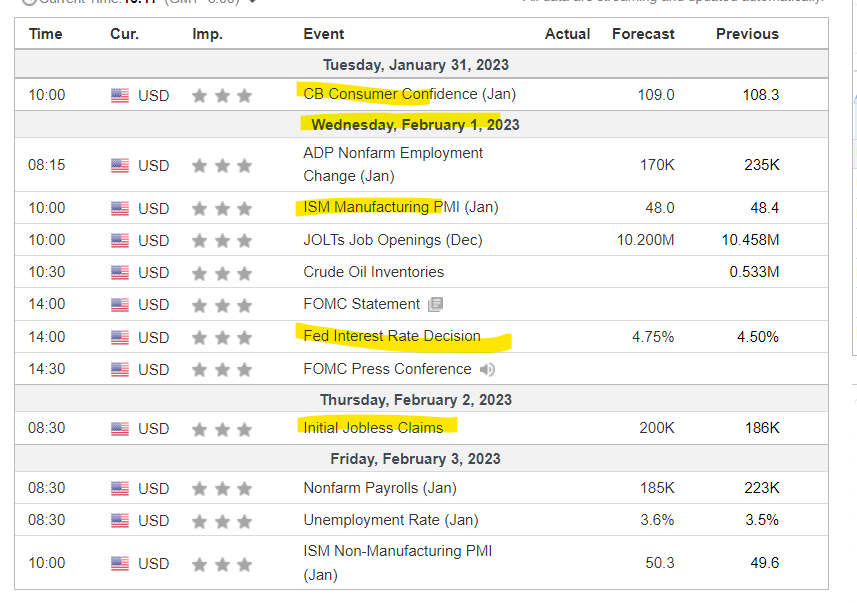The height and width of the screenshot is (603, 857).
Task: Click the Previous column header
Action: pos(747,34)
